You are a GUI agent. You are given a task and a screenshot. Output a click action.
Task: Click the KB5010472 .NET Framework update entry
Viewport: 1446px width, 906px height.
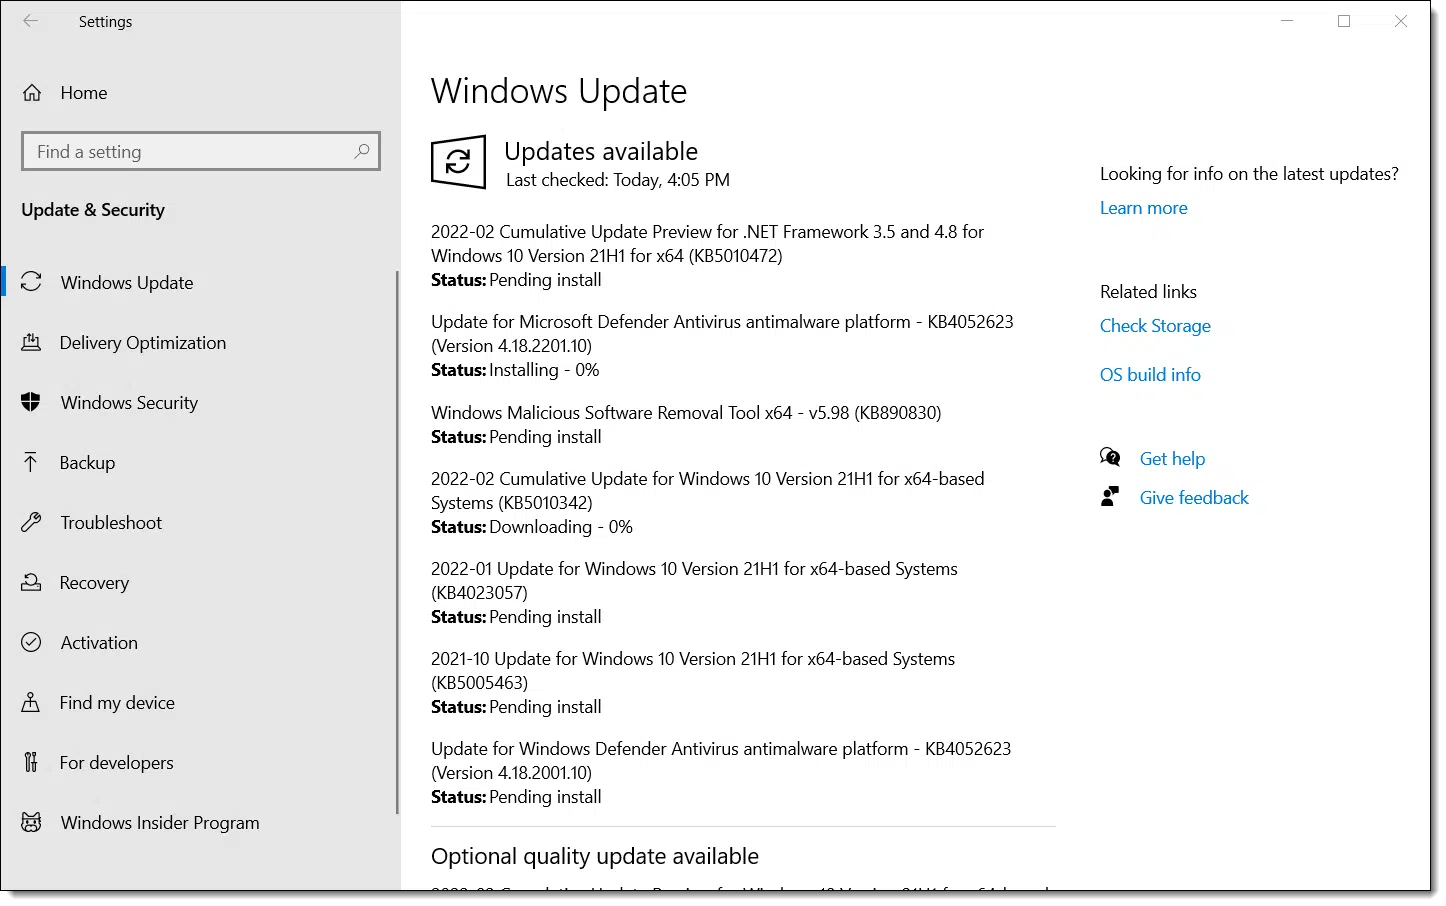tap(707, 256)
